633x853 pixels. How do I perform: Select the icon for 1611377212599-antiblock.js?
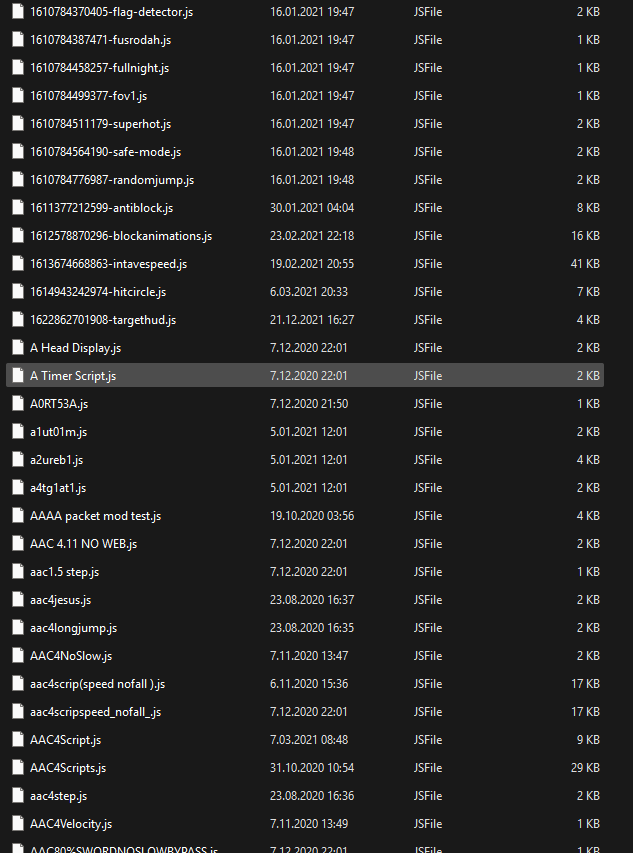click(x=17, y=208)
